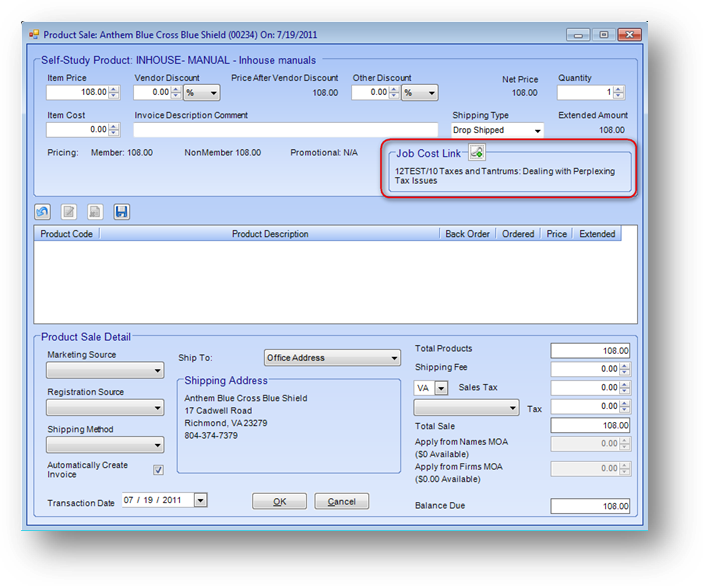Screen dimensions: 703x586
Task: Click the '17 Cadwell Road' address line
Action: point(218,411)
